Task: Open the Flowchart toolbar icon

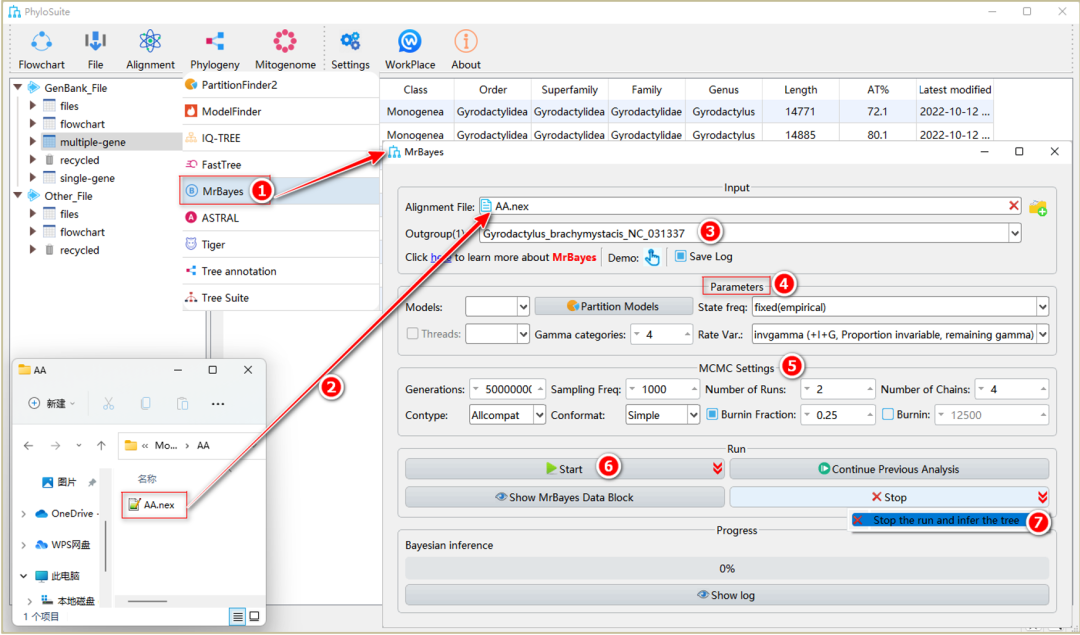Action: 41,42
